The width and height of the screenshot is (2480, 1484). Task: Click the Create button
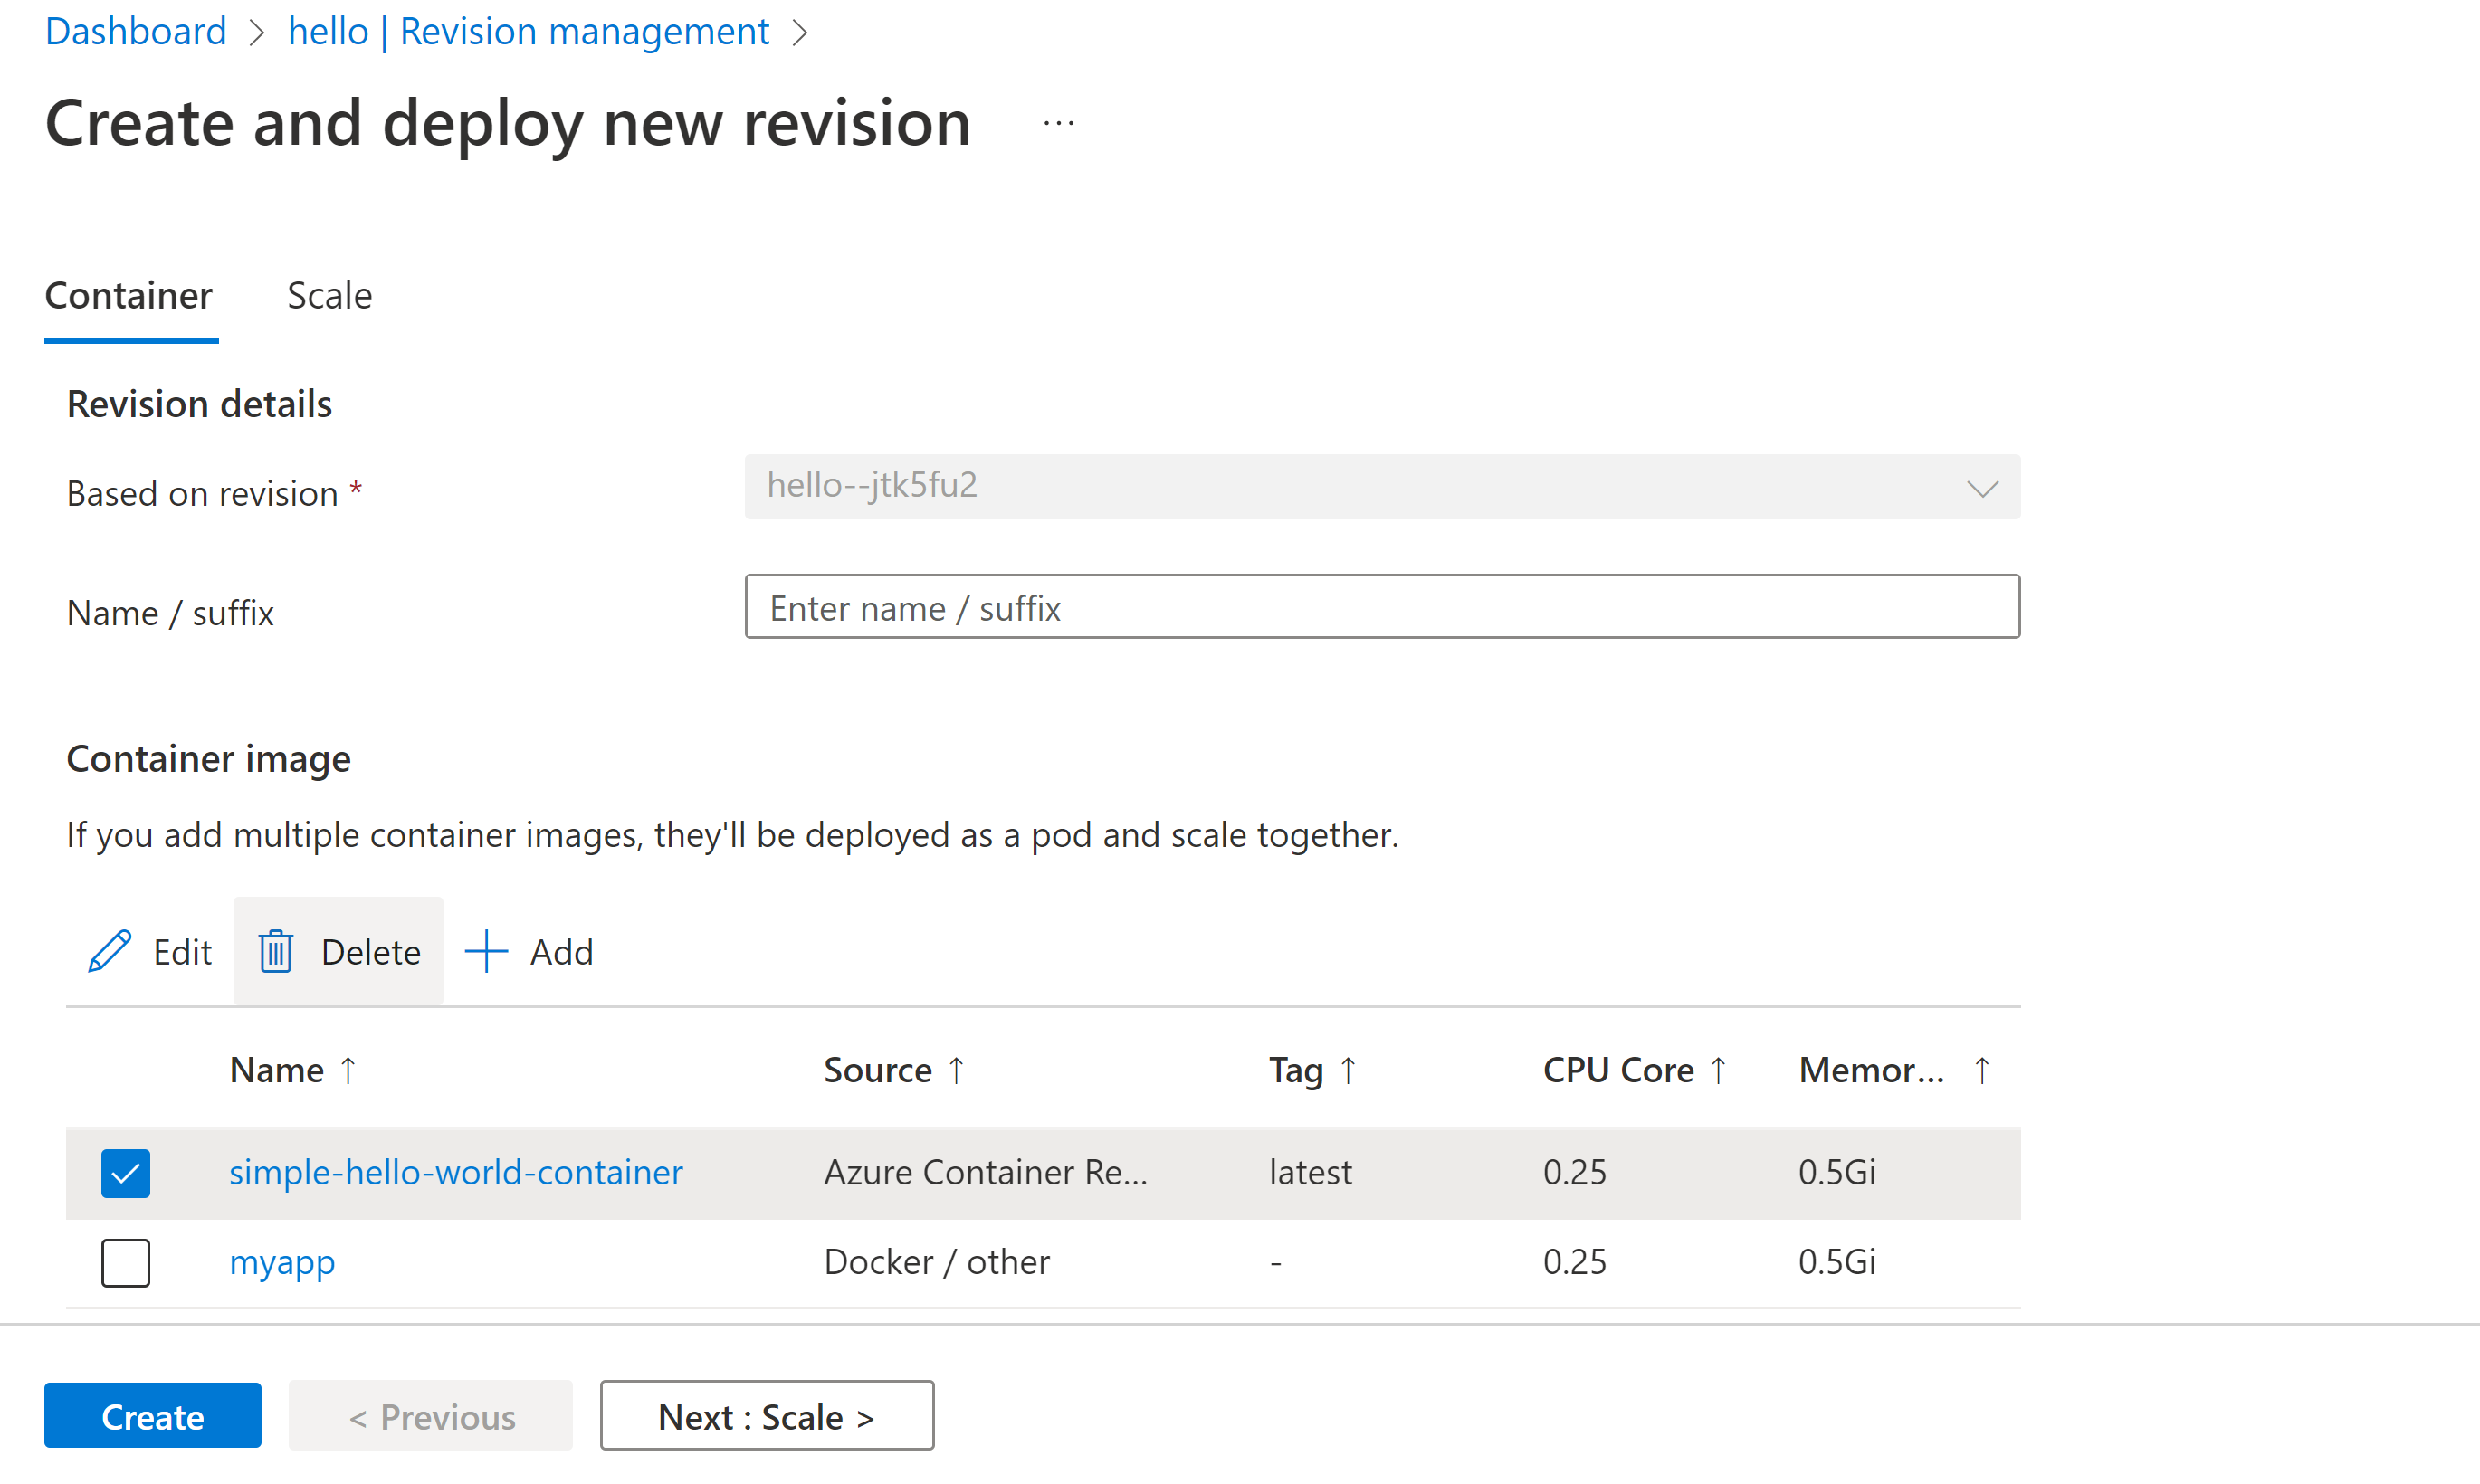pyautogui.click(x=152, y=1415)
